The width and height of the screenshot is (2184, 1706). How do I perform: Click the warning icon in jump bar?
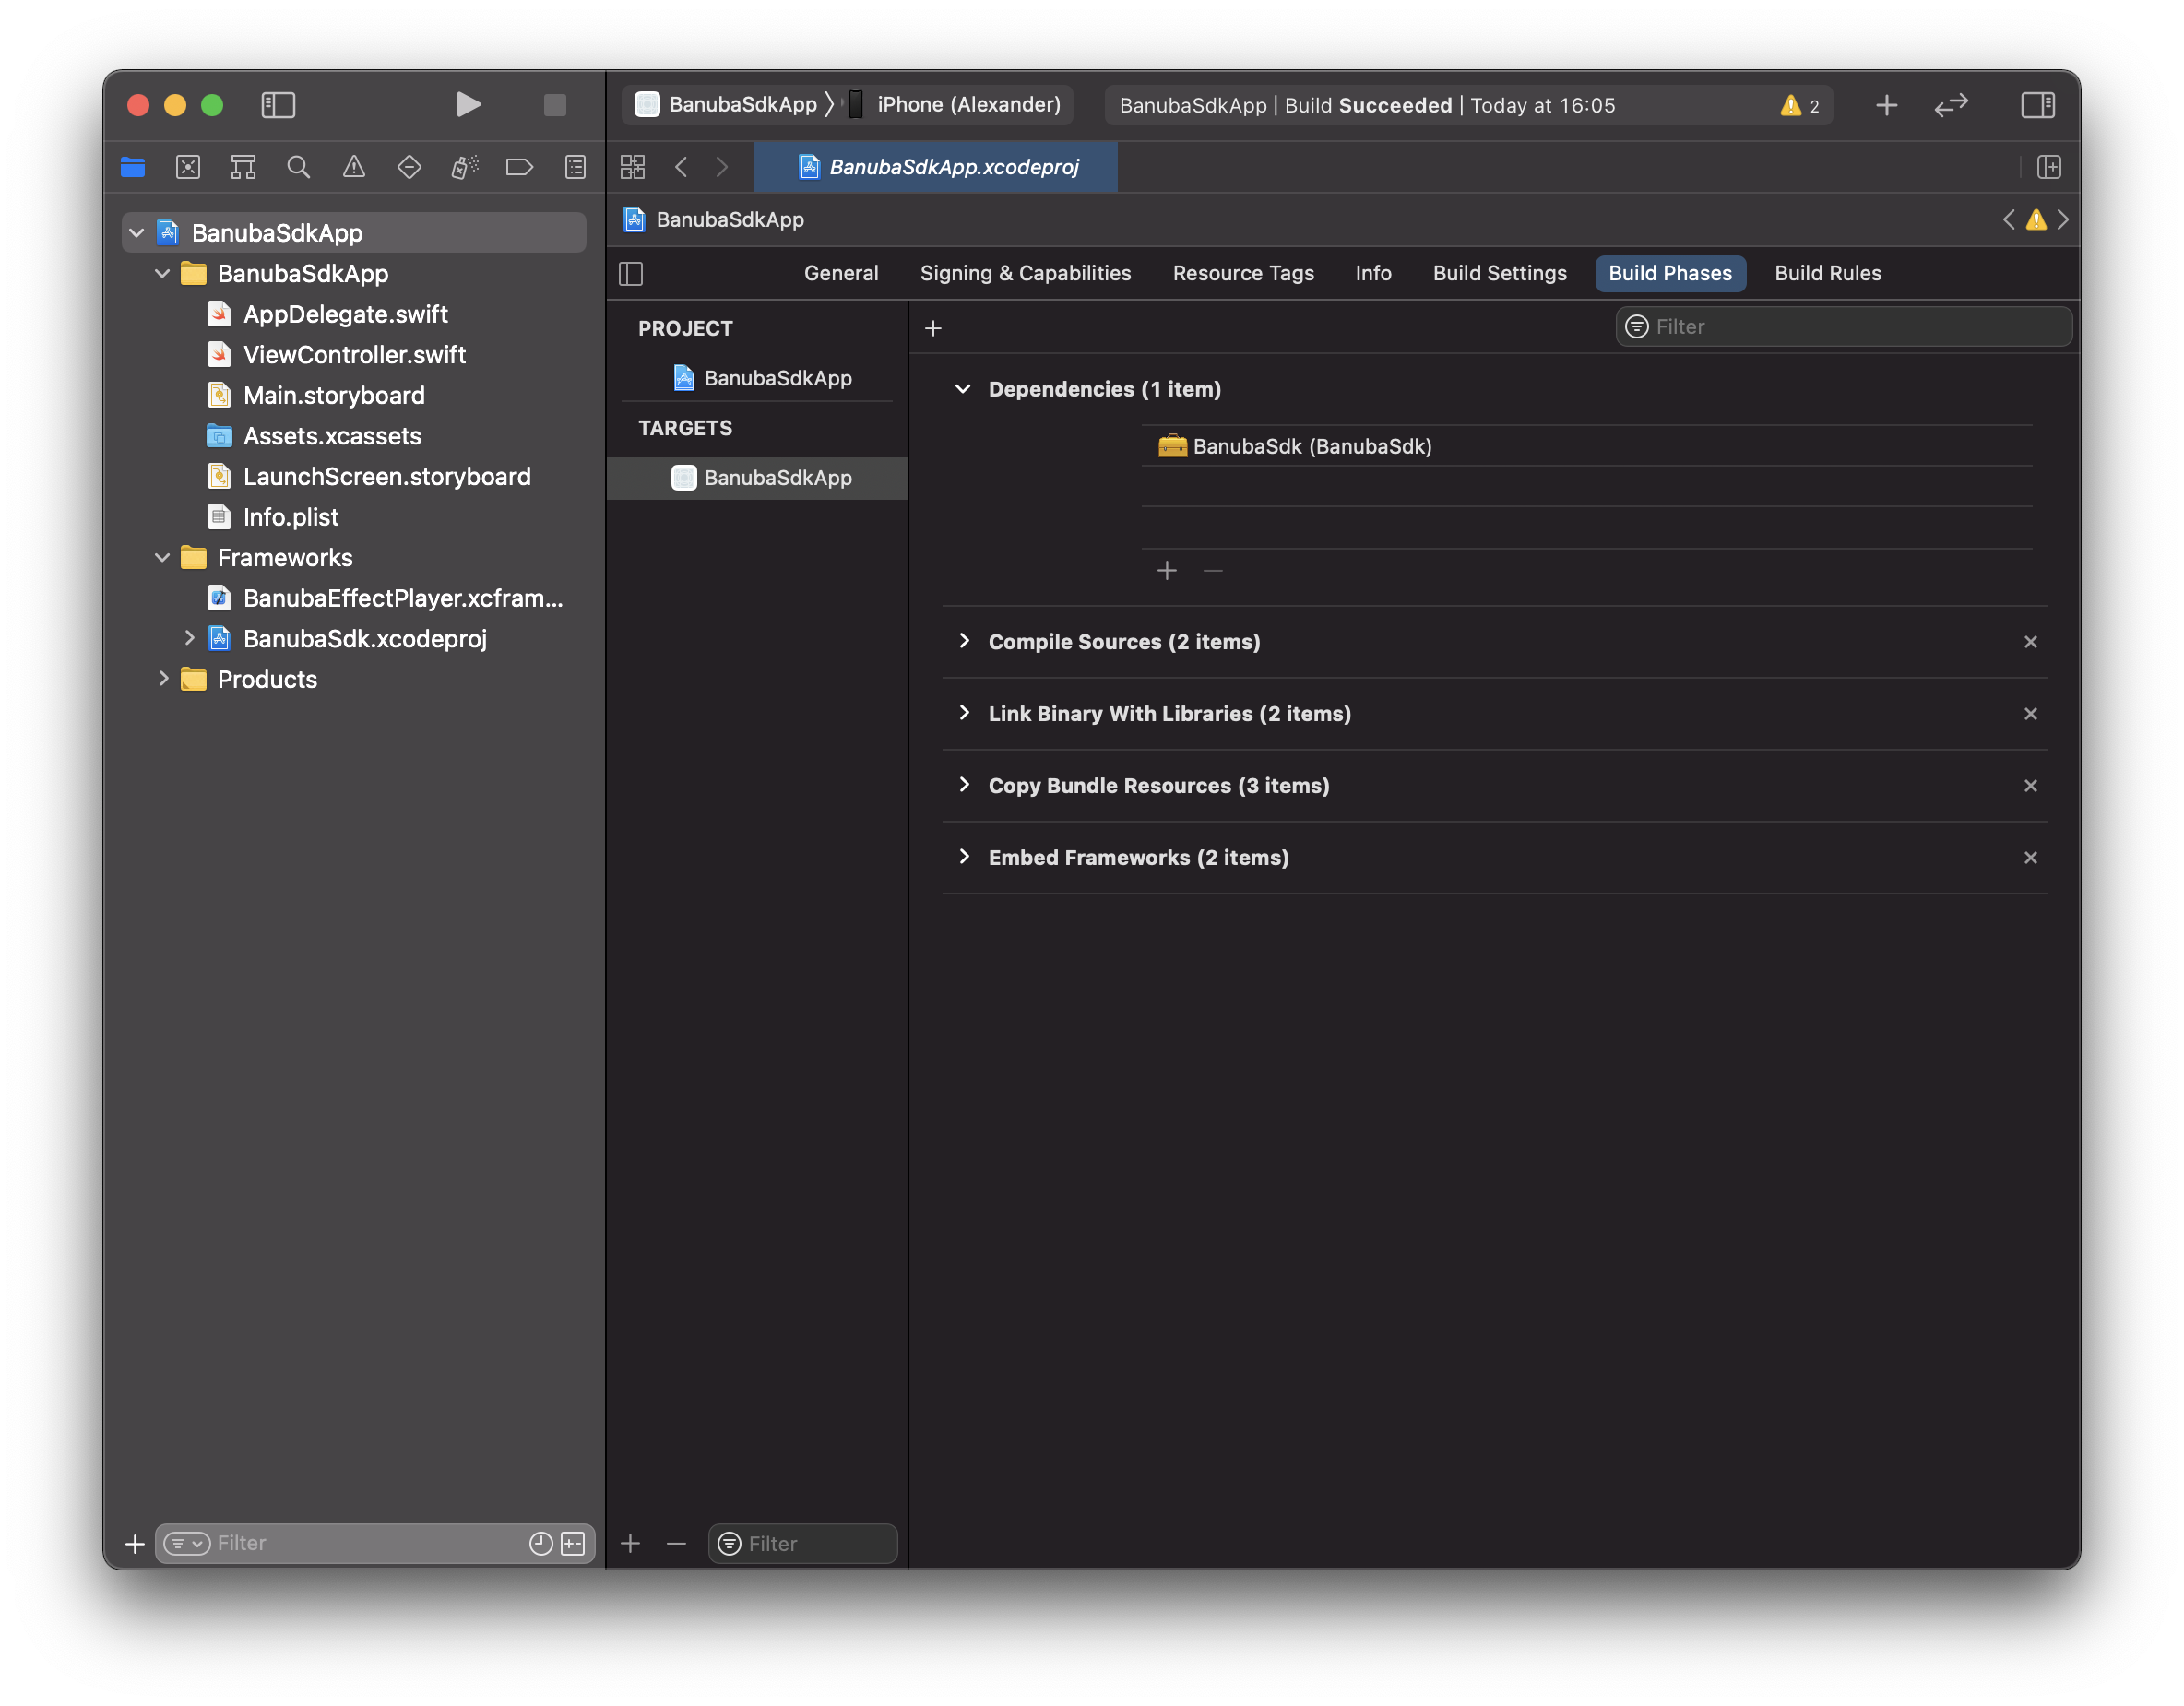tap(2036, 219)
